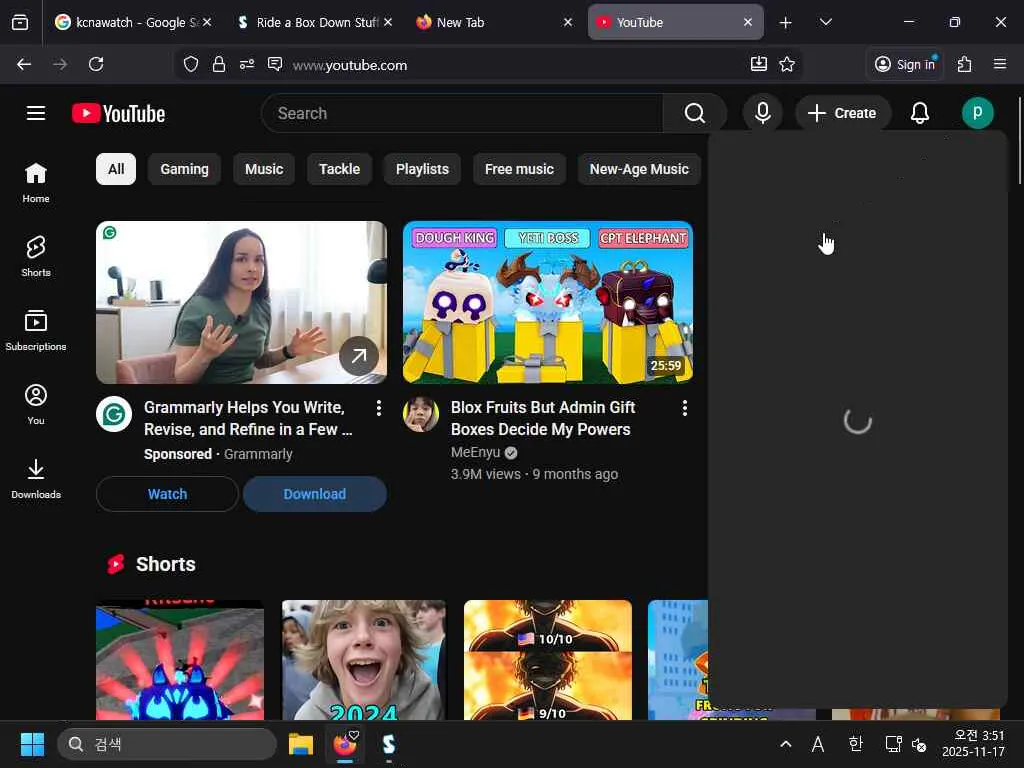This screenshot has height=768, width=1024.
Task: Click the browser Sign in button
Action: tap(904, 64)
